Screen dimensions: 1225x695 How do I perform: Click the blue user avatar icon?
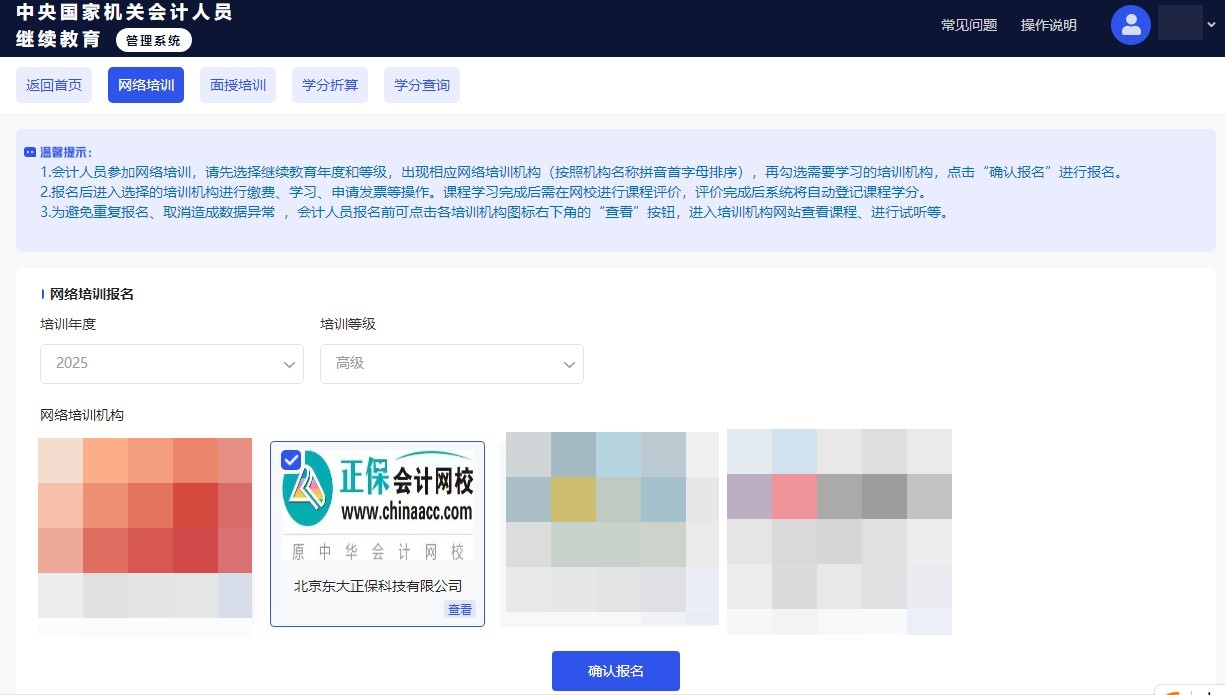click(1130, 25)
